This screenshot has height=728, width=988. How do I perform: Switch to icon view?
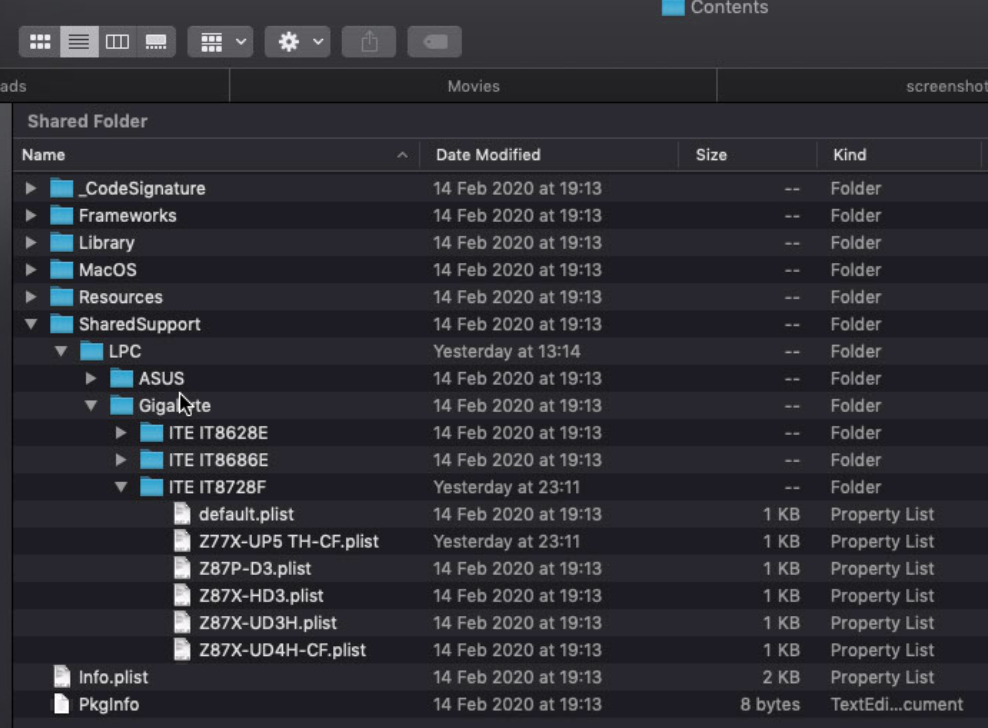(x=40, y=42)
